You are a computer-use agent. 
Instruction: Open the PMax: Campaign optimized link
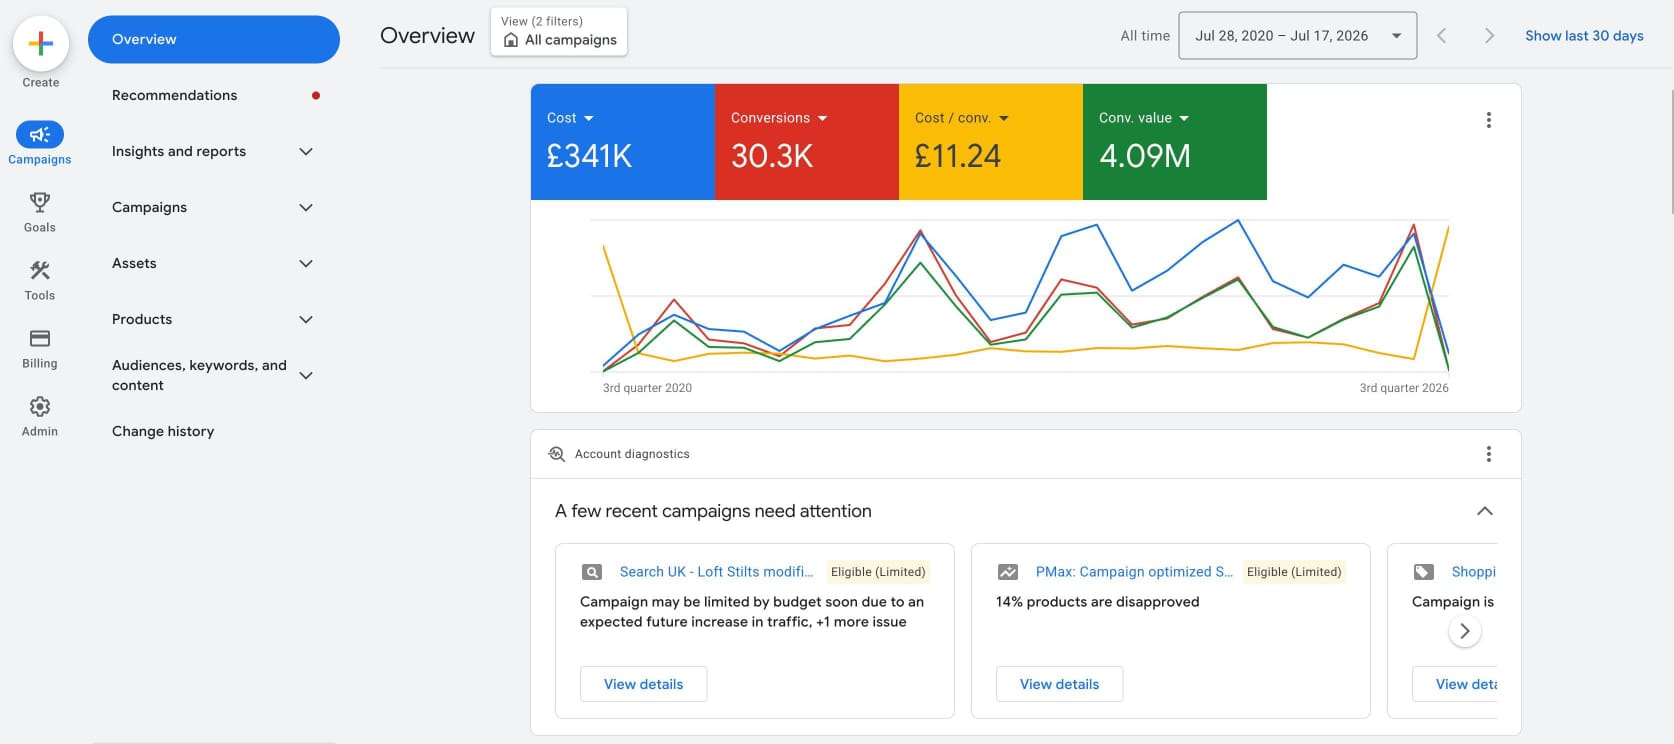click(1134, 572)
